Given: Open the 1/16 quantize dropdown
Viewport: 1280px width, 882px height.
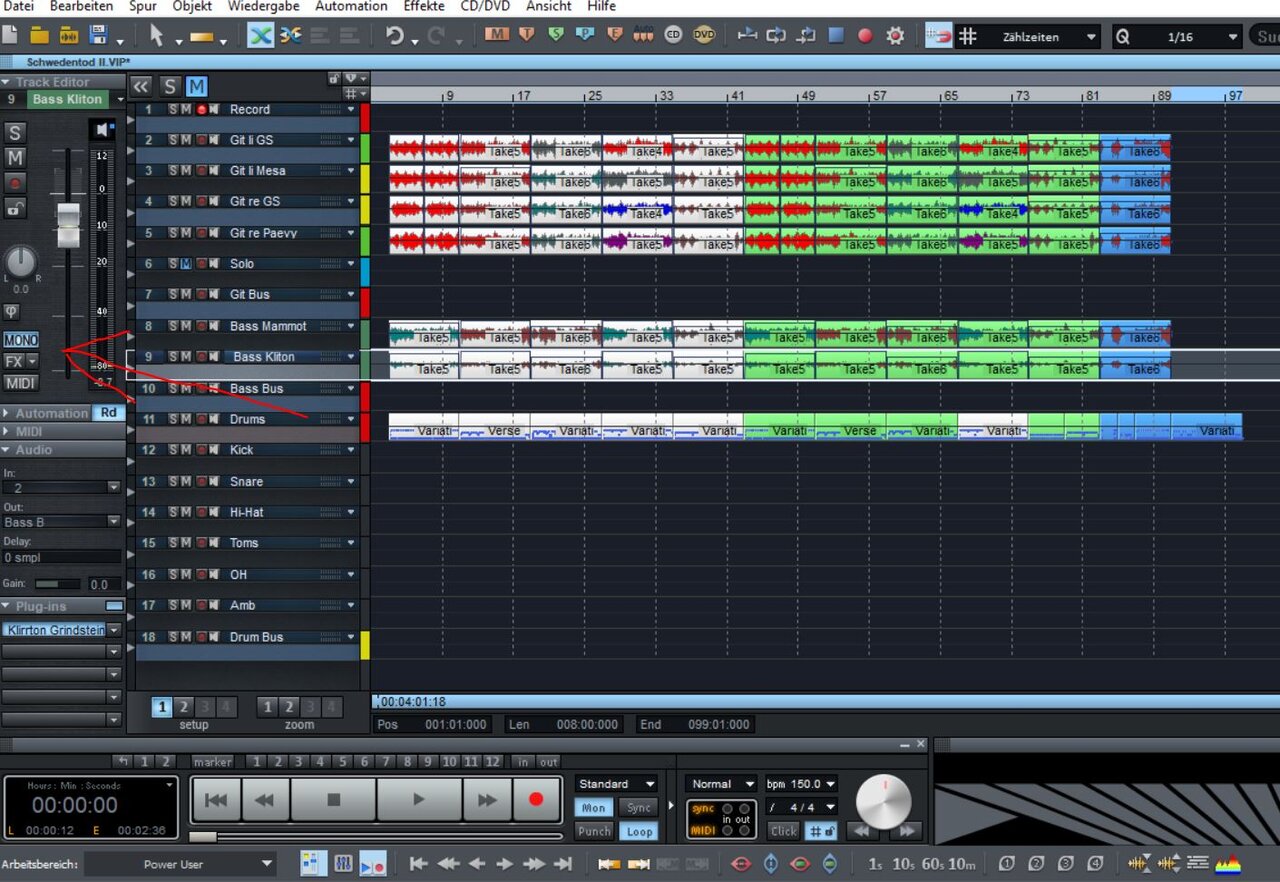Looking at the screenshot, I should pos(1179,37).
